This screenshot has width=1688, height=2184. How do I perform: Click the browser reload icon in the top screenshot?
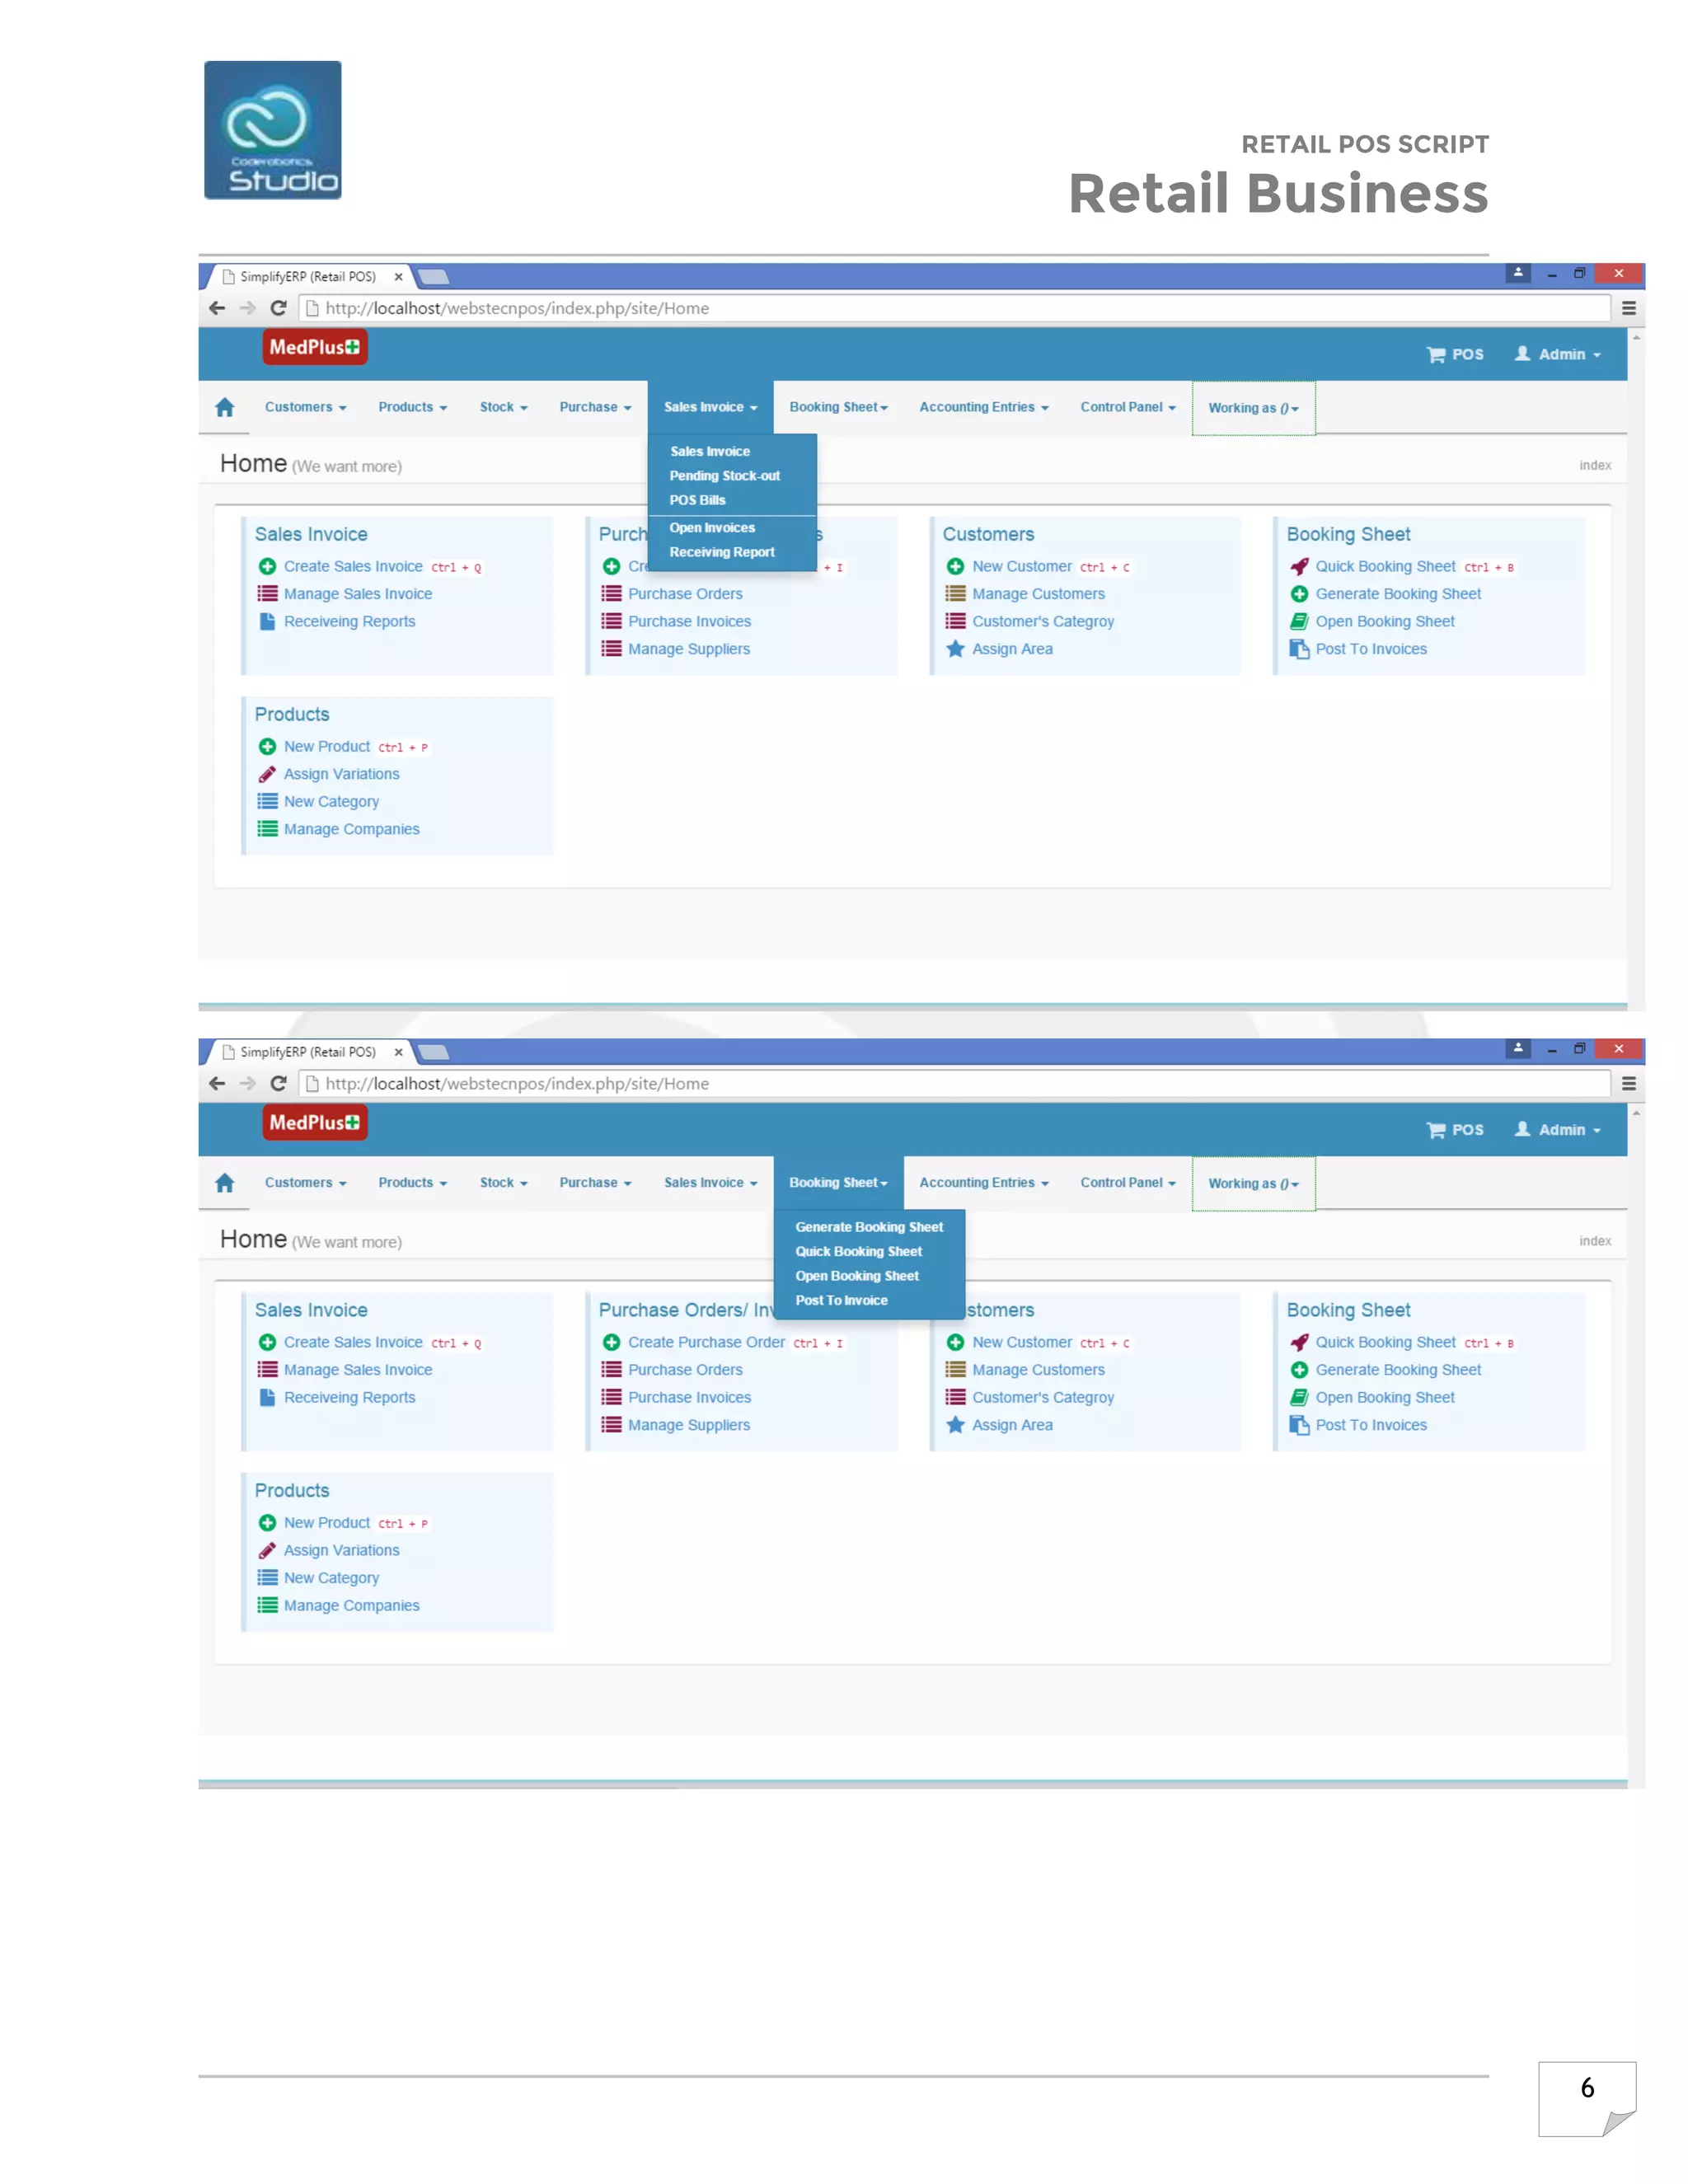pyautogui.click(x=279, y=308)
